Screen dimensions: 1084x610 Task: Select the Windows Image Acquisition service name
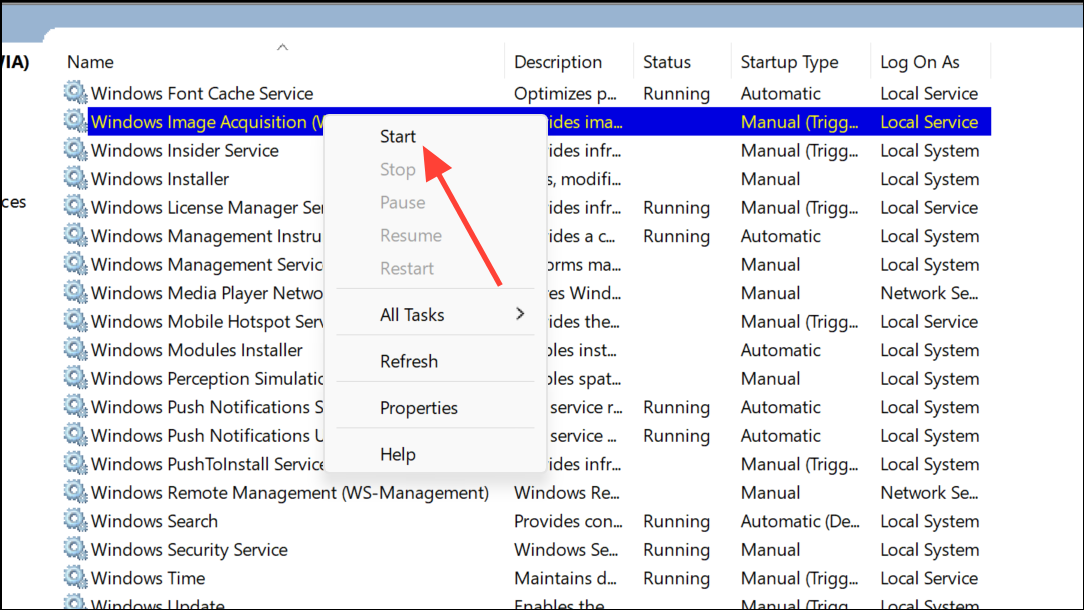(207, 122)
